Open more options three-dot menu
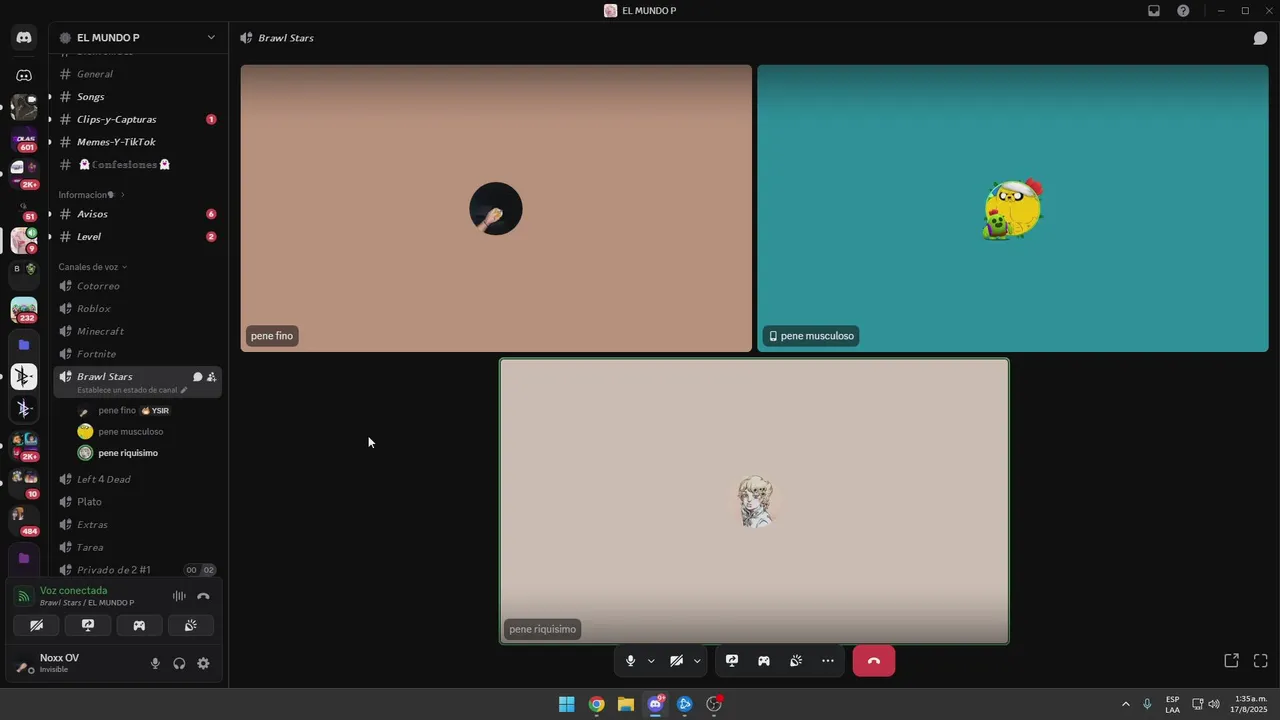Viewport: 1280px width, 720px height. click(x=828, y=661)
